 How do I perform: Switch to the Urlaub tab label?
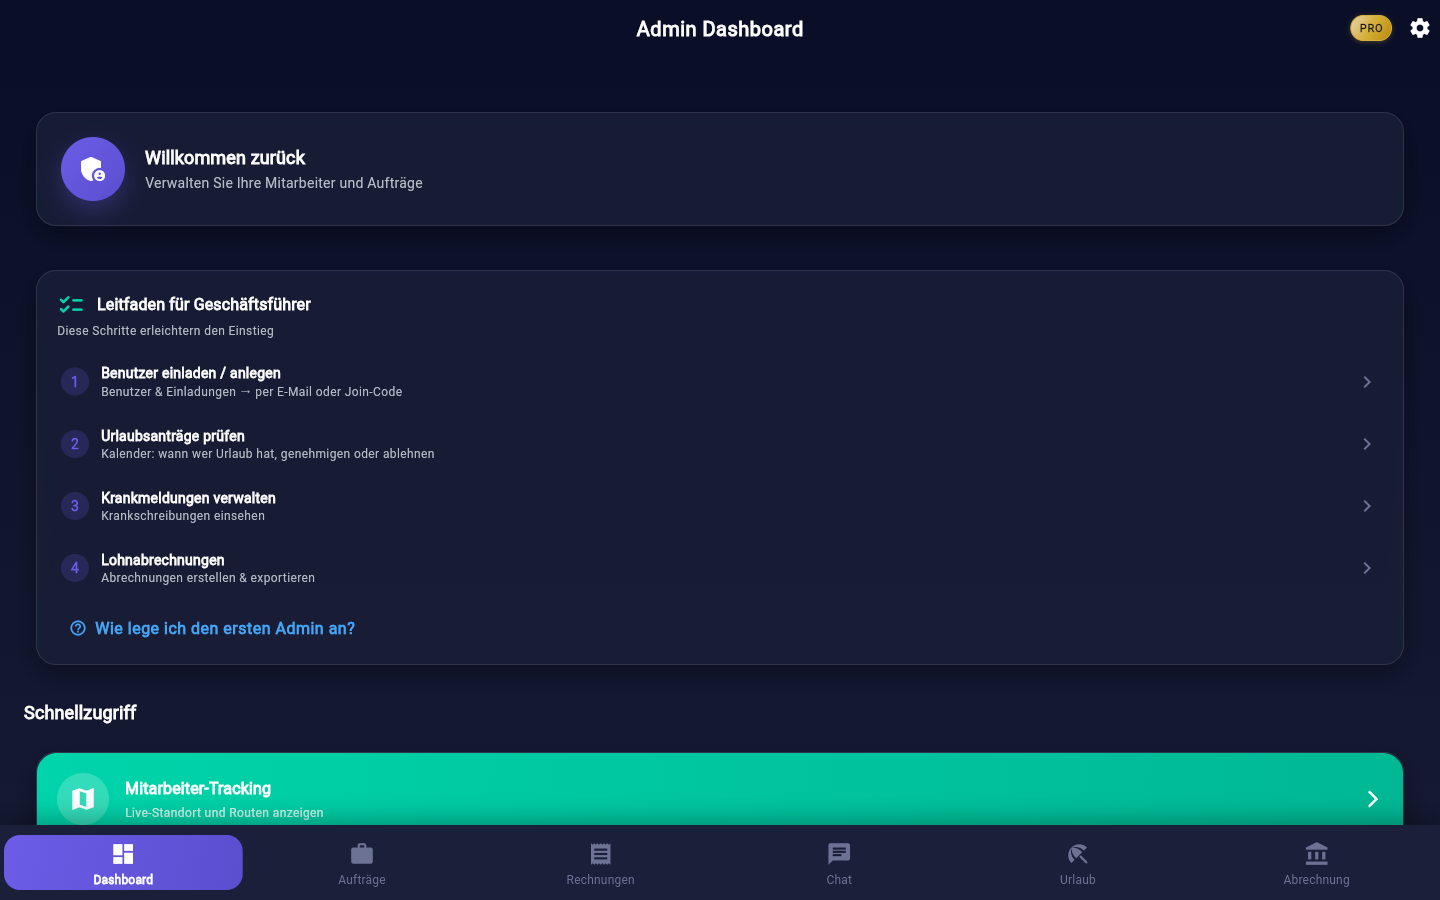coord(1078,880)
